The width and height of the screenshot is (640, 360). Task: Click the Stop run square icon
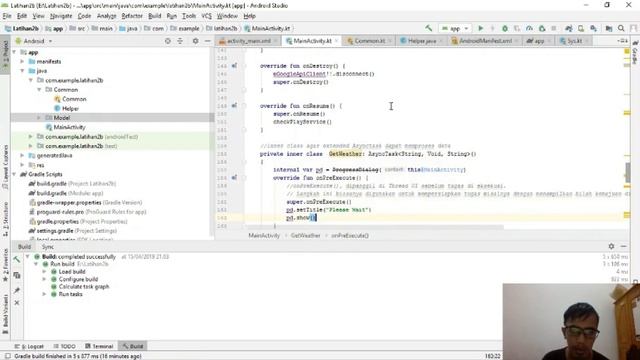[x=554, y=28]
